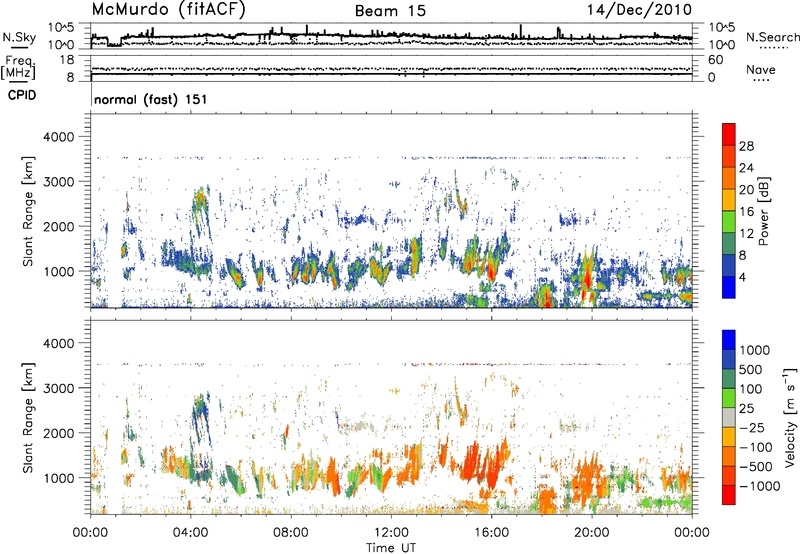The height and width of the screenshot is (554, 800).
Task: Click the 1000 tick on velocity panel axis
Action: coord(59,478)
